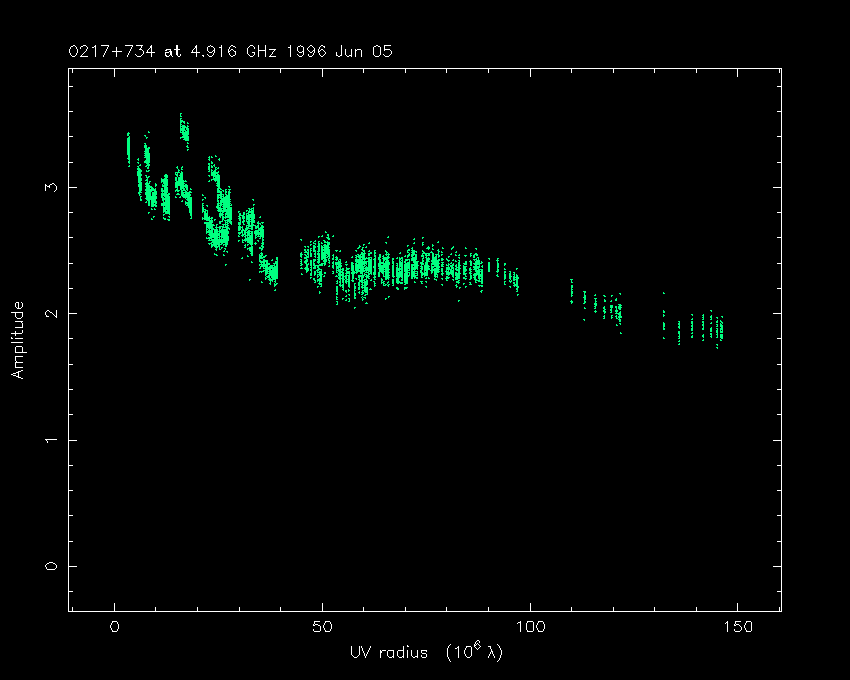Click the data points near UV radius 95
The width and height of the screenshot is (850, 680).
512,279
